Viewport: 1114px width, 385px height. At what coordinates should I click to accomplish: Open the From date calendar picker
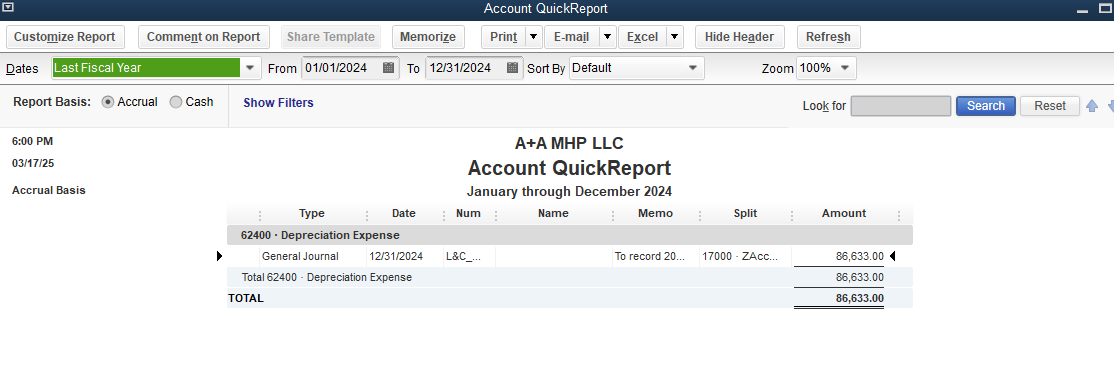389,68
